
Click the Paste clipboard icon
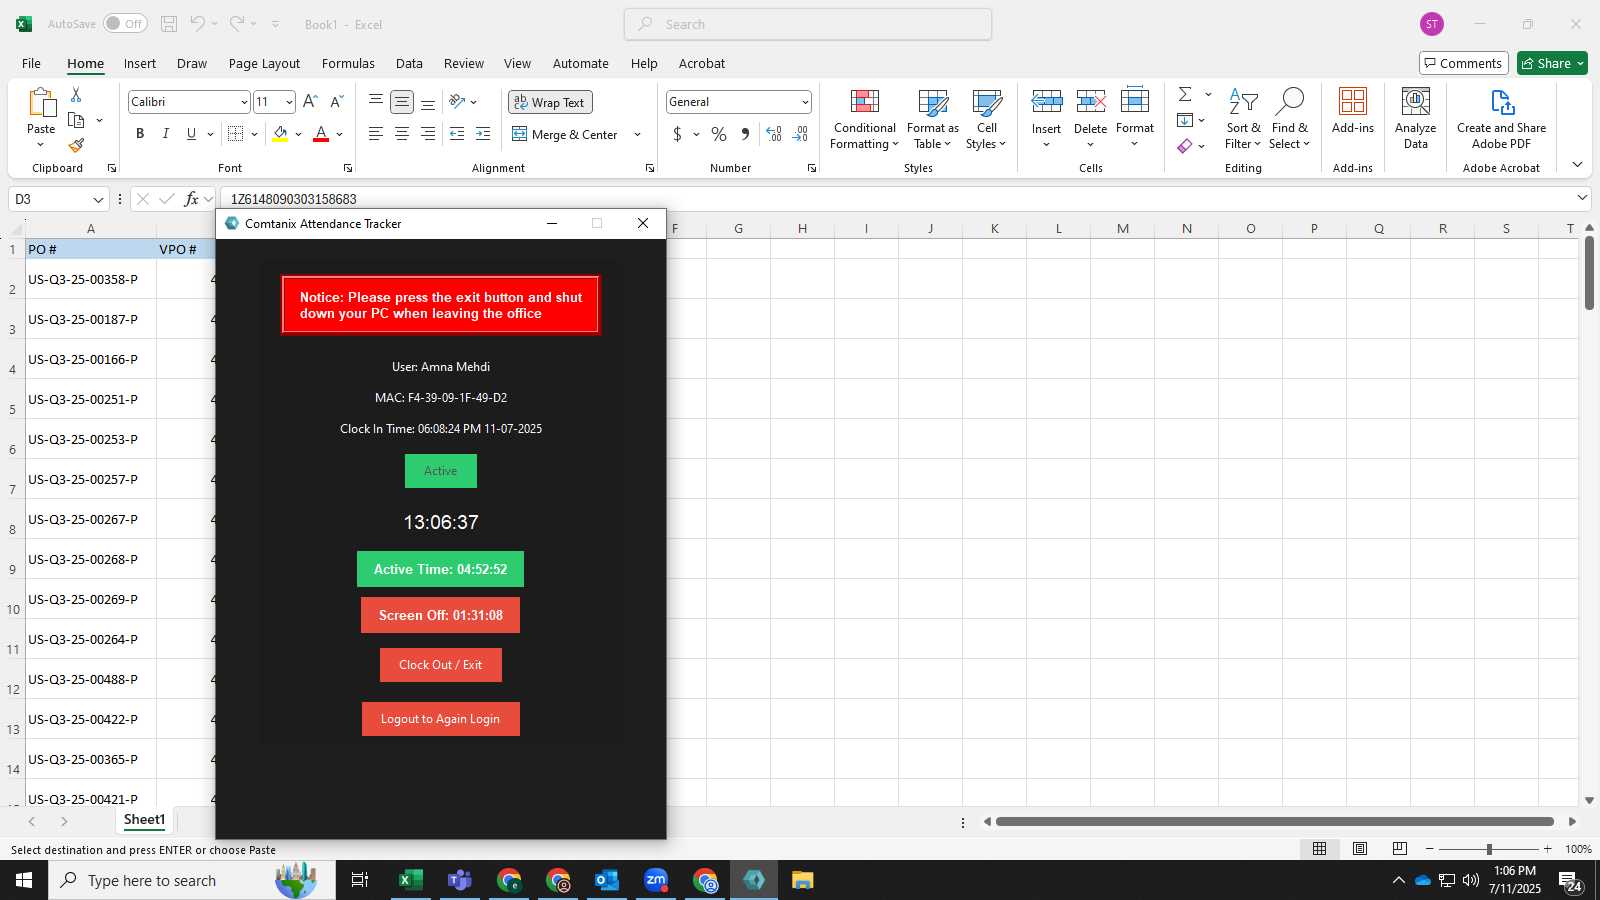click(41, 103)
